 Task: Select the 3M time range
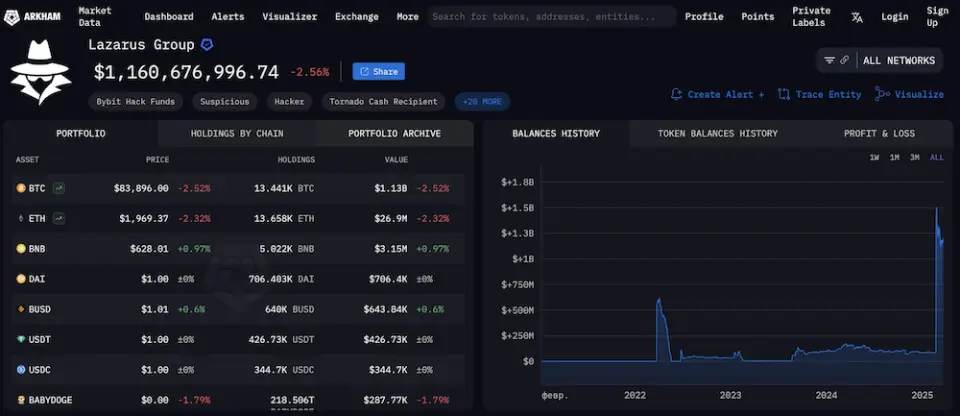pyautogui.click(x=914, y=157)
